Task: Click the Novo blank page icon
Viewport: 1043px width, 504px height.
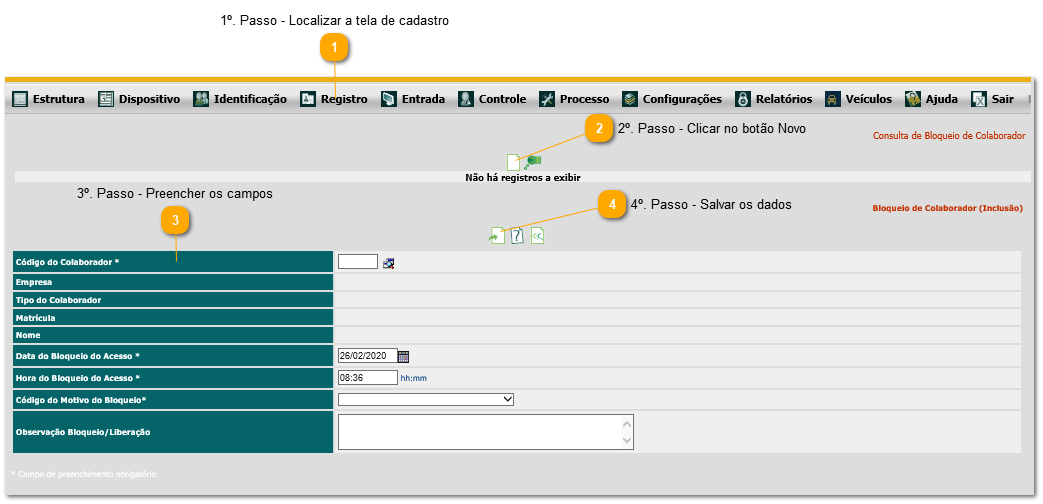Action: [513, 162]
